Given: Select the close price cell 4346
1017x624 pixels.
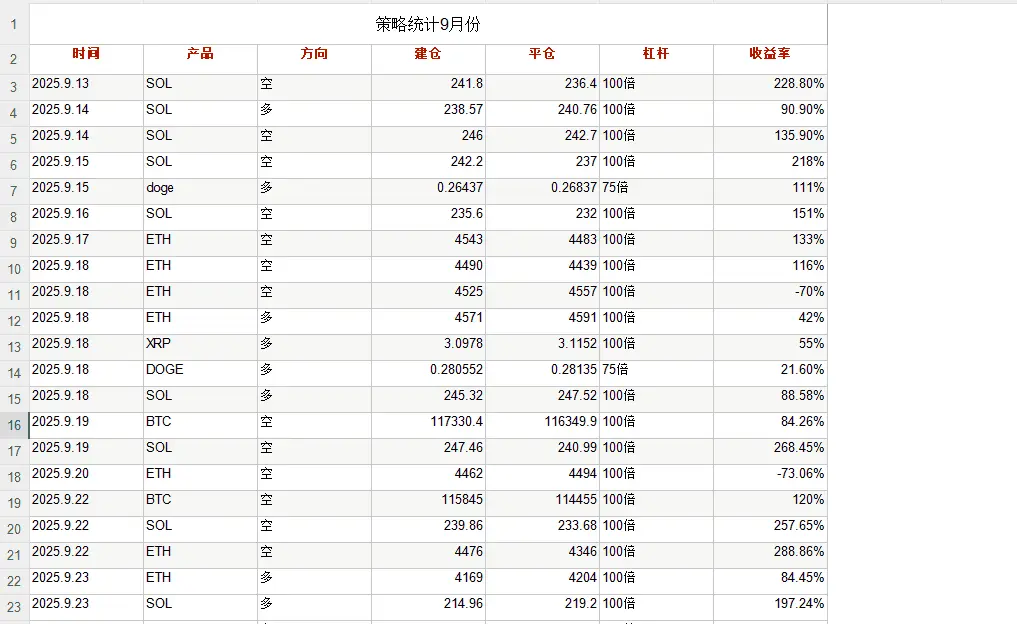Looking at the screenshot, I should tap(542, 555).
